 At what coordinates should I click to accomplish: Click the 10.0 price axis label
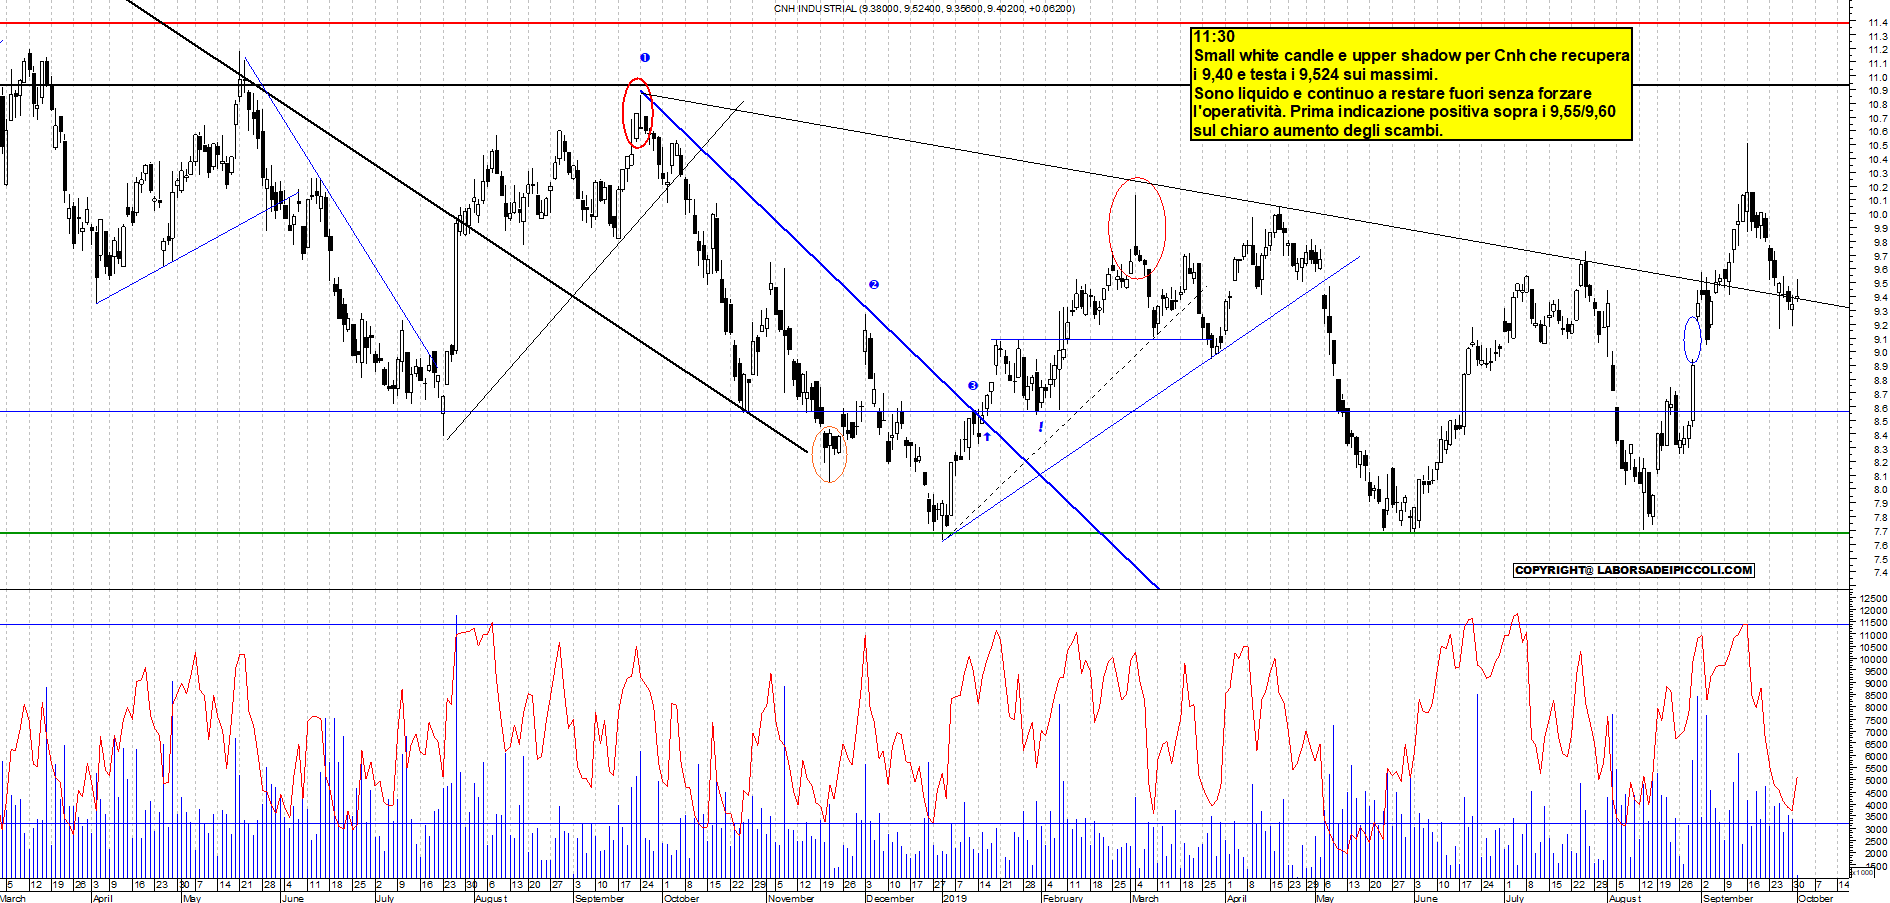pyautogui.click(x=1877, y=215)
